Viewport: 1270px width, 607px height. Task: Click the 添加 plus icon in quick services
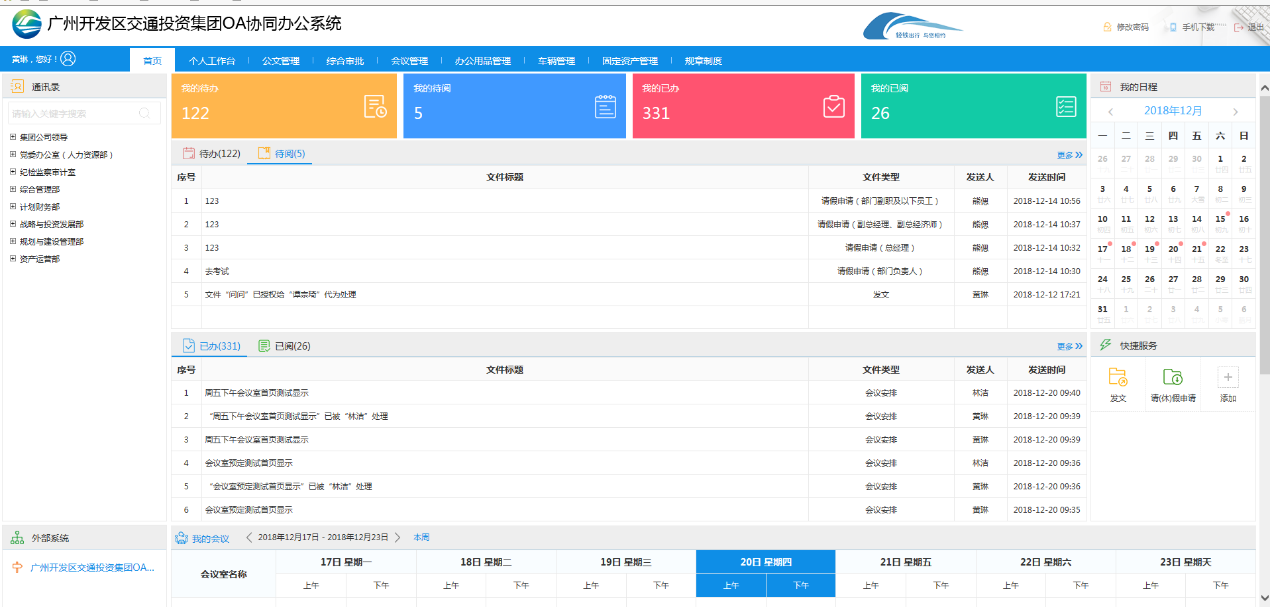tap(1228, 377)
